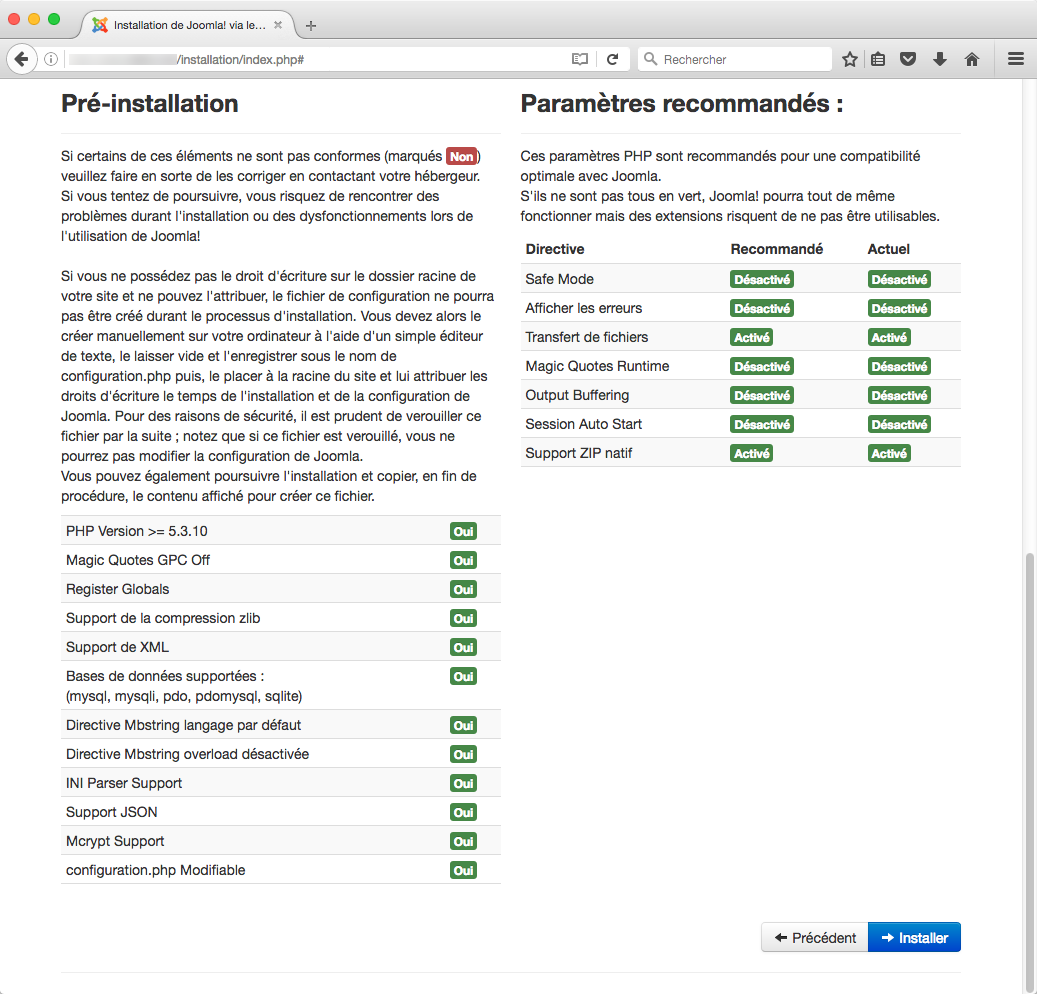This screenshot has width=1037, height=994.
Task: Click the PHP Version >= 5.3.10 label
Action: 137,532
